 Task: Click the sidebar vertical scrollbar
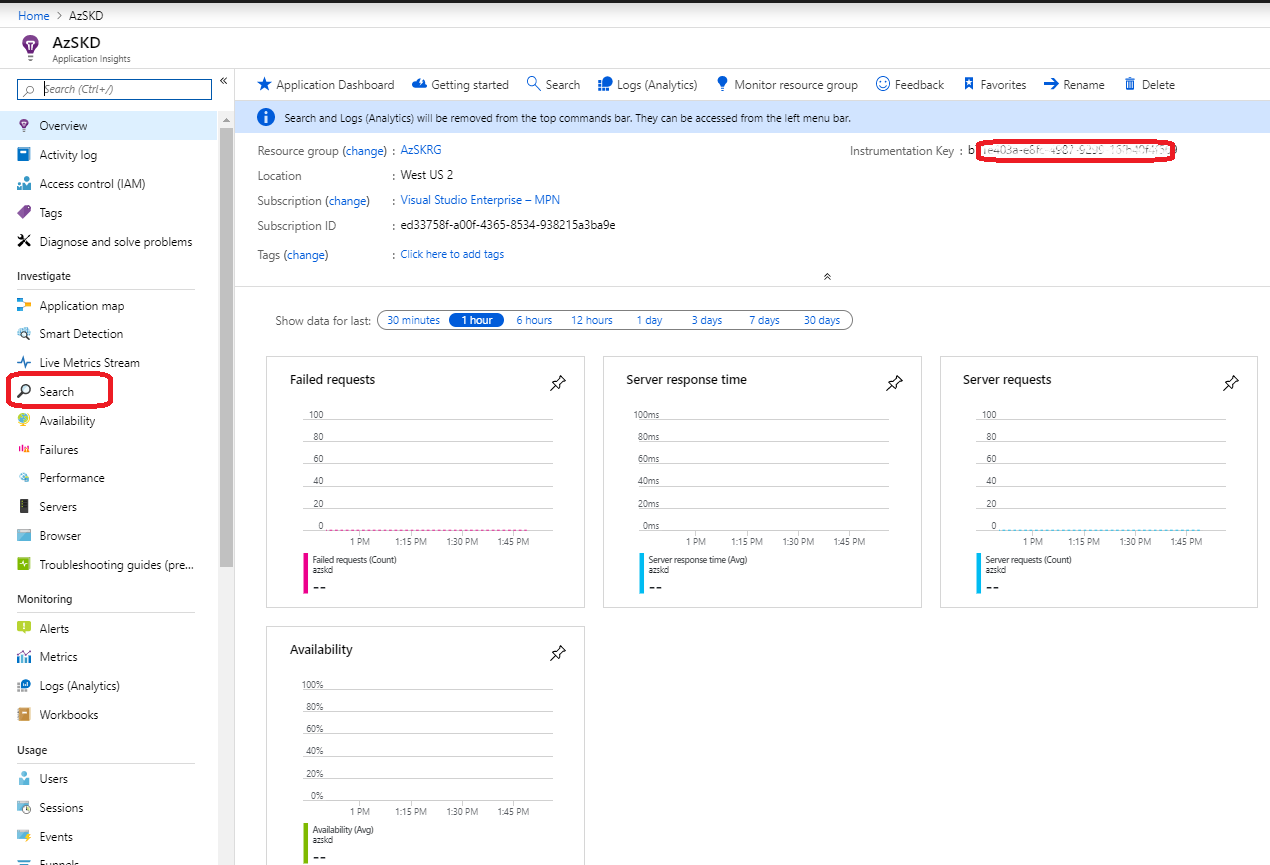[226, 350]
